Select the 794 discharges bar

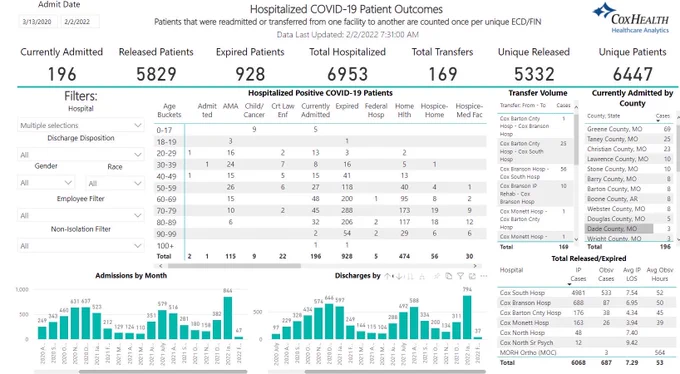pyautogui.click(x=467, y=317)
